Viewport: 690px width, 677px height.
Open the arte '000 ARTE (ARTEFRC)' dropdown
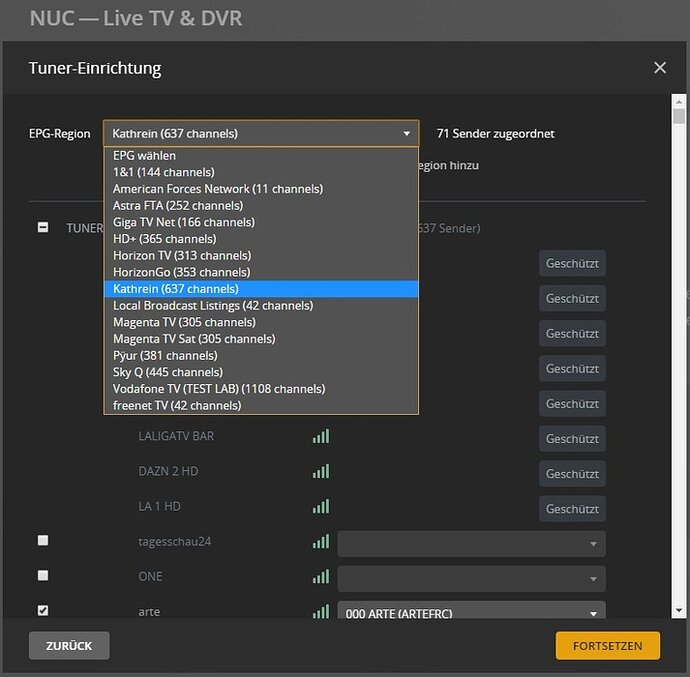pos(471,611)
